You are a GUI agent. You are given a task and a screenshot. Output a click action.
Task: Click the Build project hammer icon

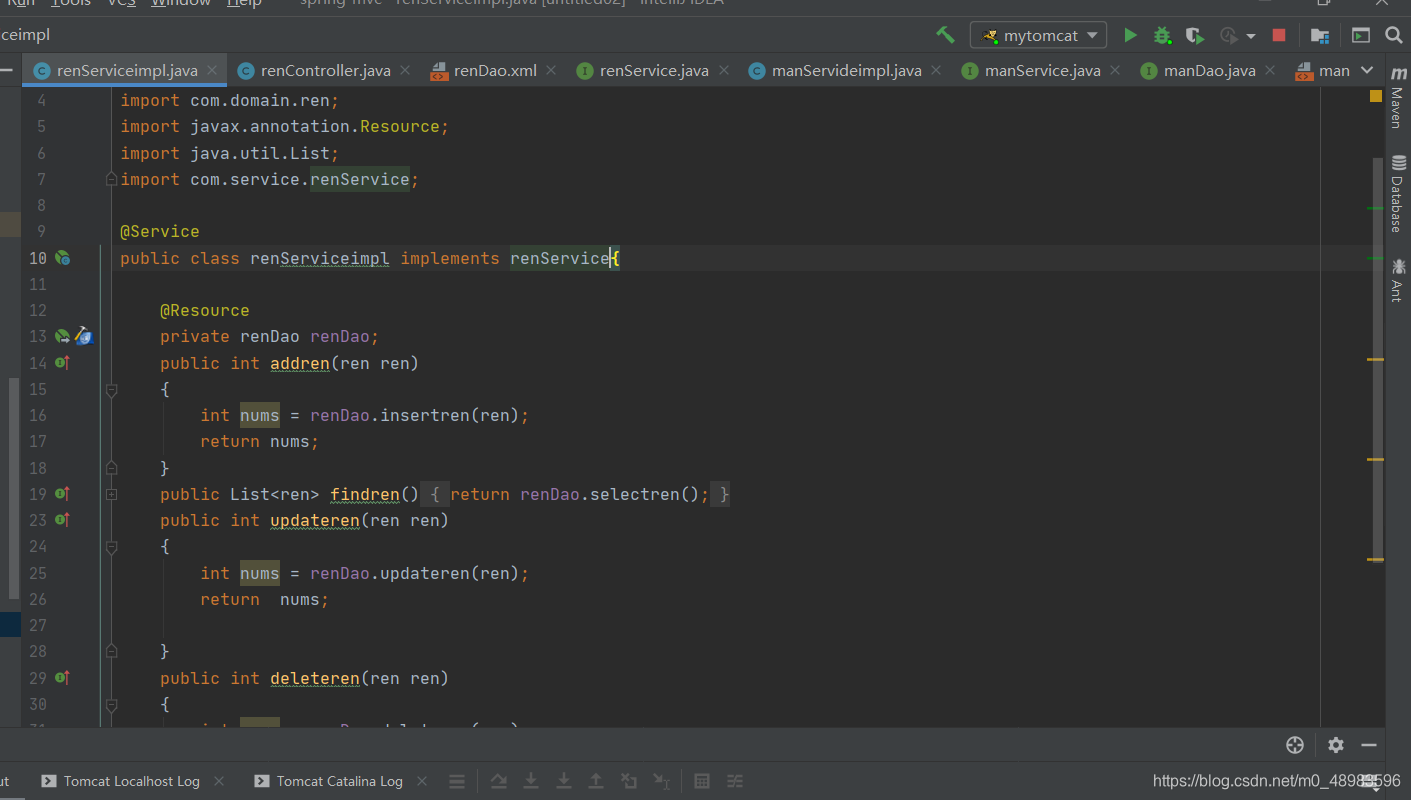pyautogui.click(x=945, y=35)
